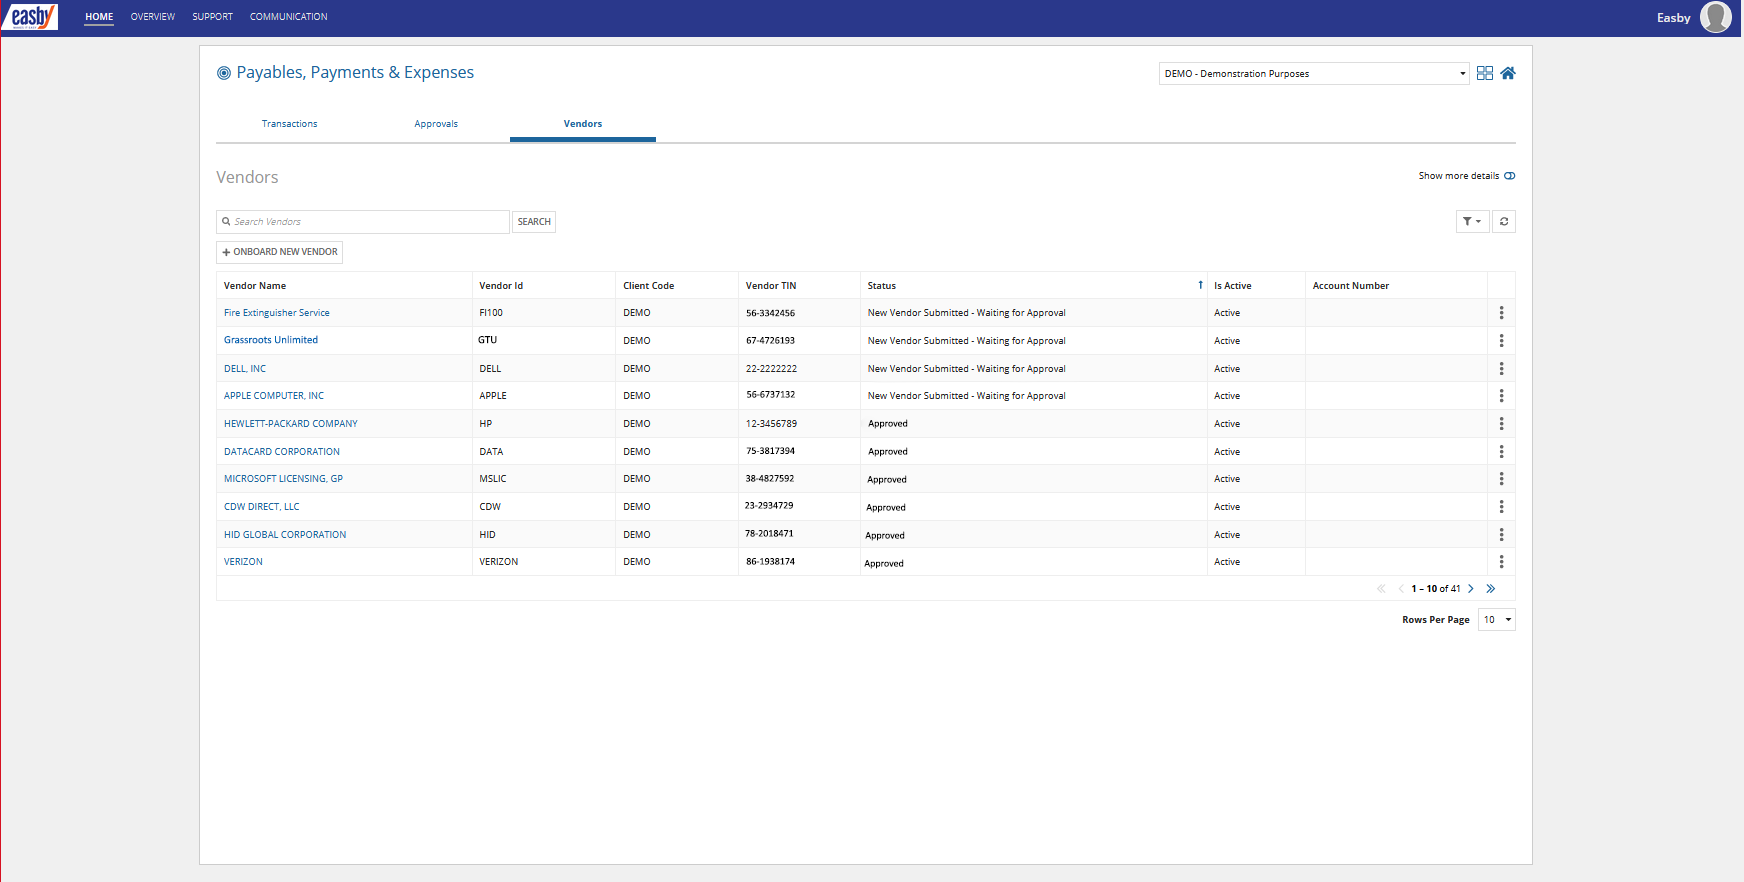
Task: Click ONBOARD NEW VENDOR button
Action: point(280,252)
